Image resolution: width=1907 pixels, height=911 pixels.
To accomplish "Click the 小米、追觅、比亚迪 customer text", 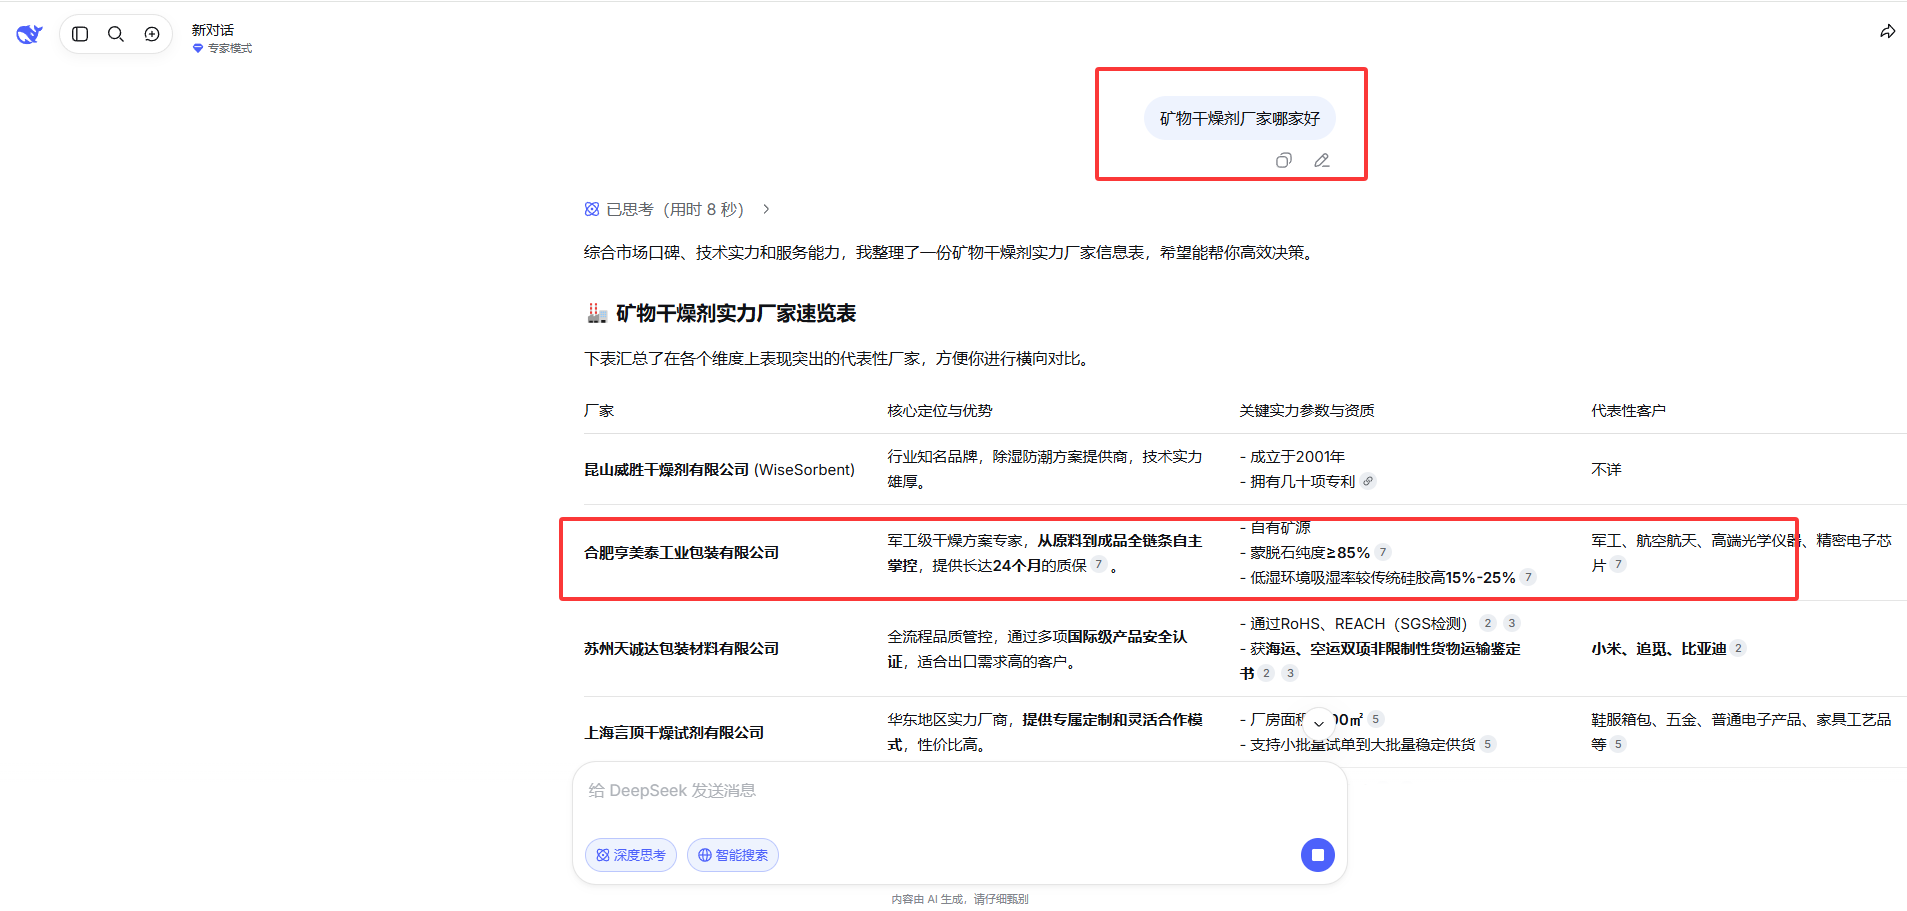I will (x=1659, y=648).
